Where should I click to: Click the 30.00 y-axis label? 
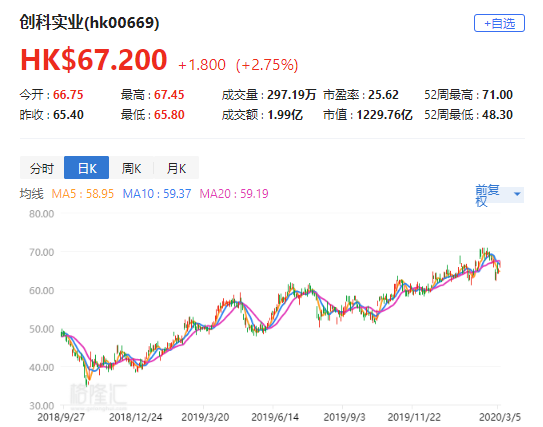(x=42, y=406)
